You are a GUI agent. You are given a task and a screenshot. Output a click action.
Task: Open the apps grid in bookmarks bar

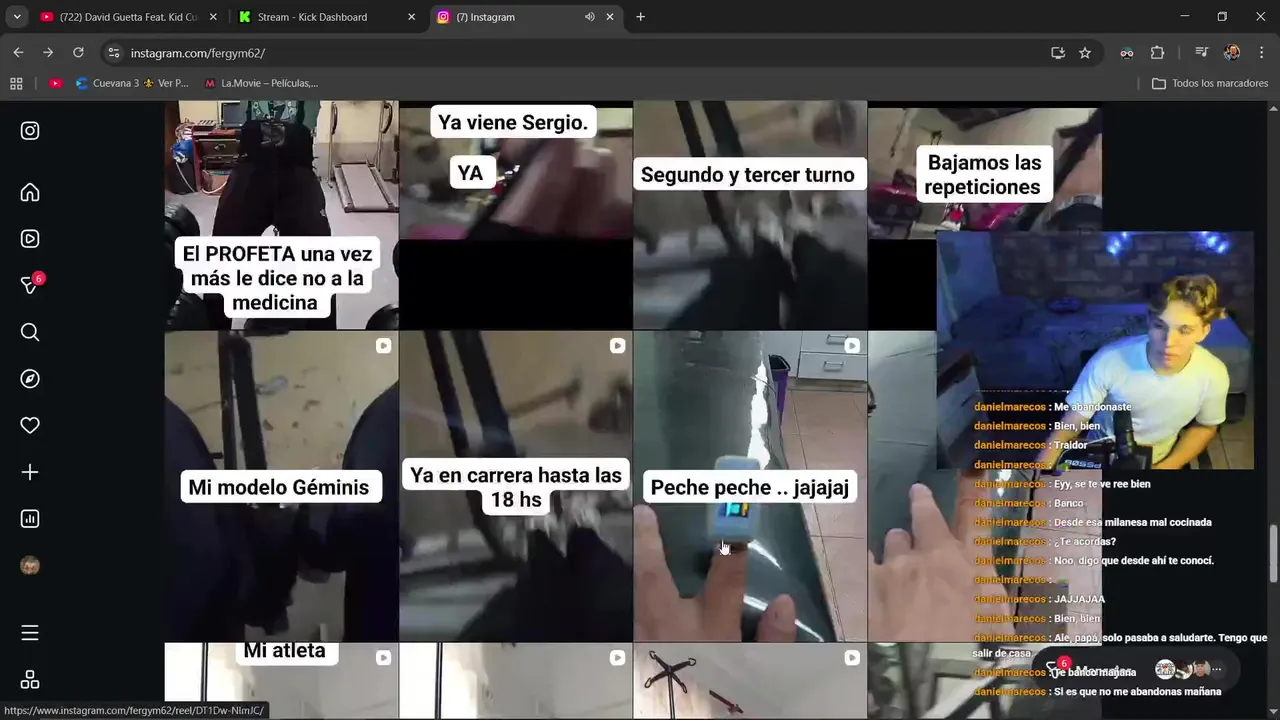(x=16, y=83)
